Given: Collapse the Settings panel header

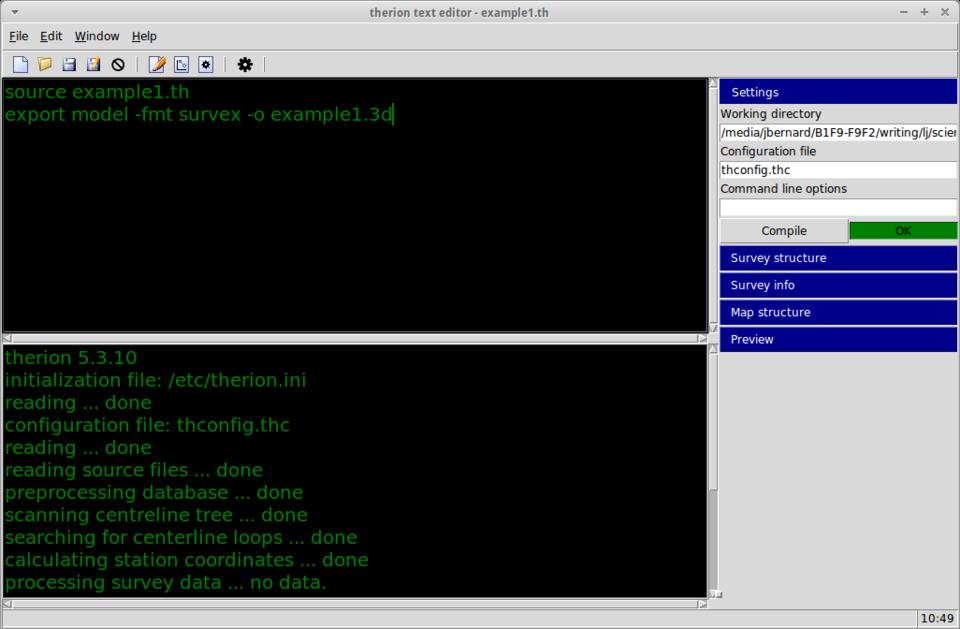Looking at the screenshot, I should pyautogui.click(x=838, y=92).
